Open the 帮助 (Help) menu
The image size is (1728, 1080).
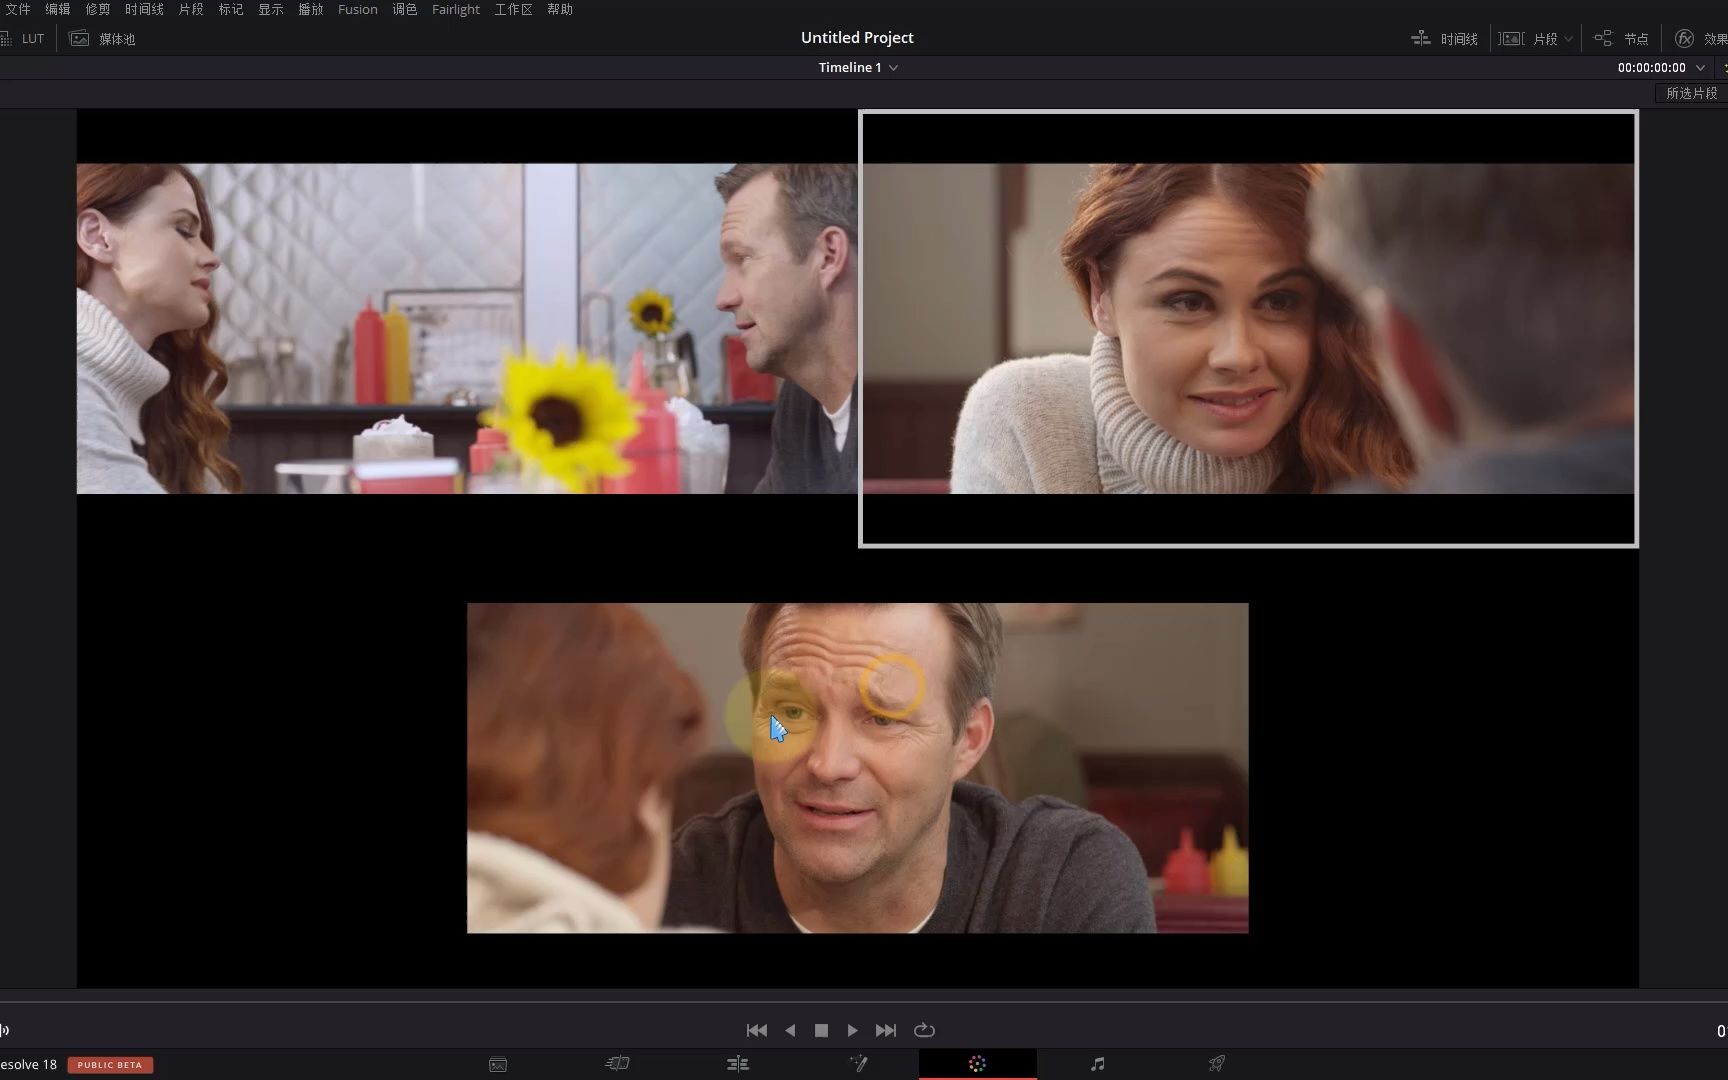(x=560, y=9)
